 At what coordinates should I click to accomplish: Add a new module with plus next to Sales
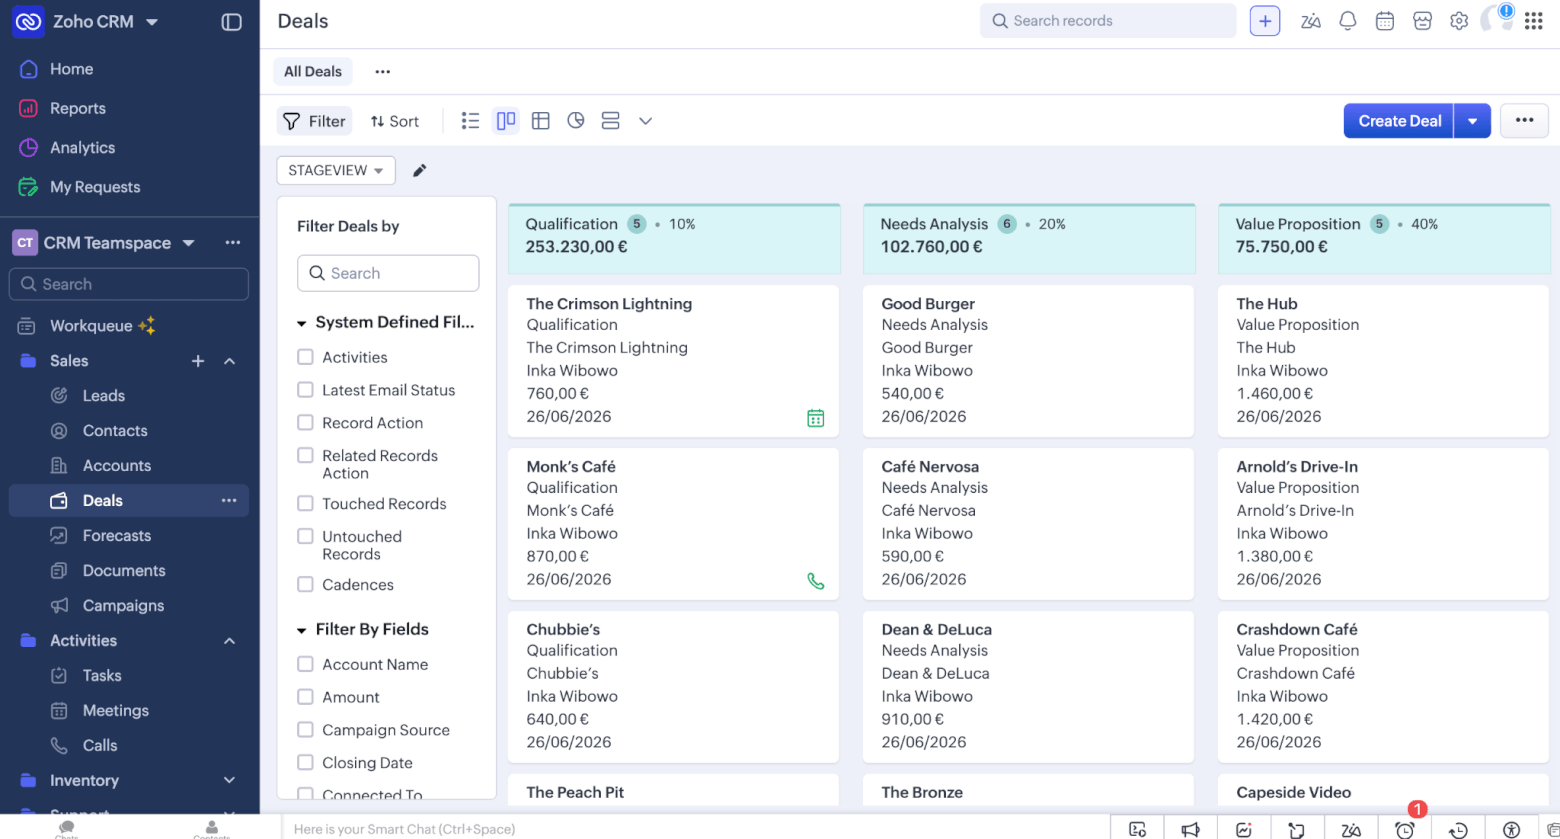pos(198,361)
